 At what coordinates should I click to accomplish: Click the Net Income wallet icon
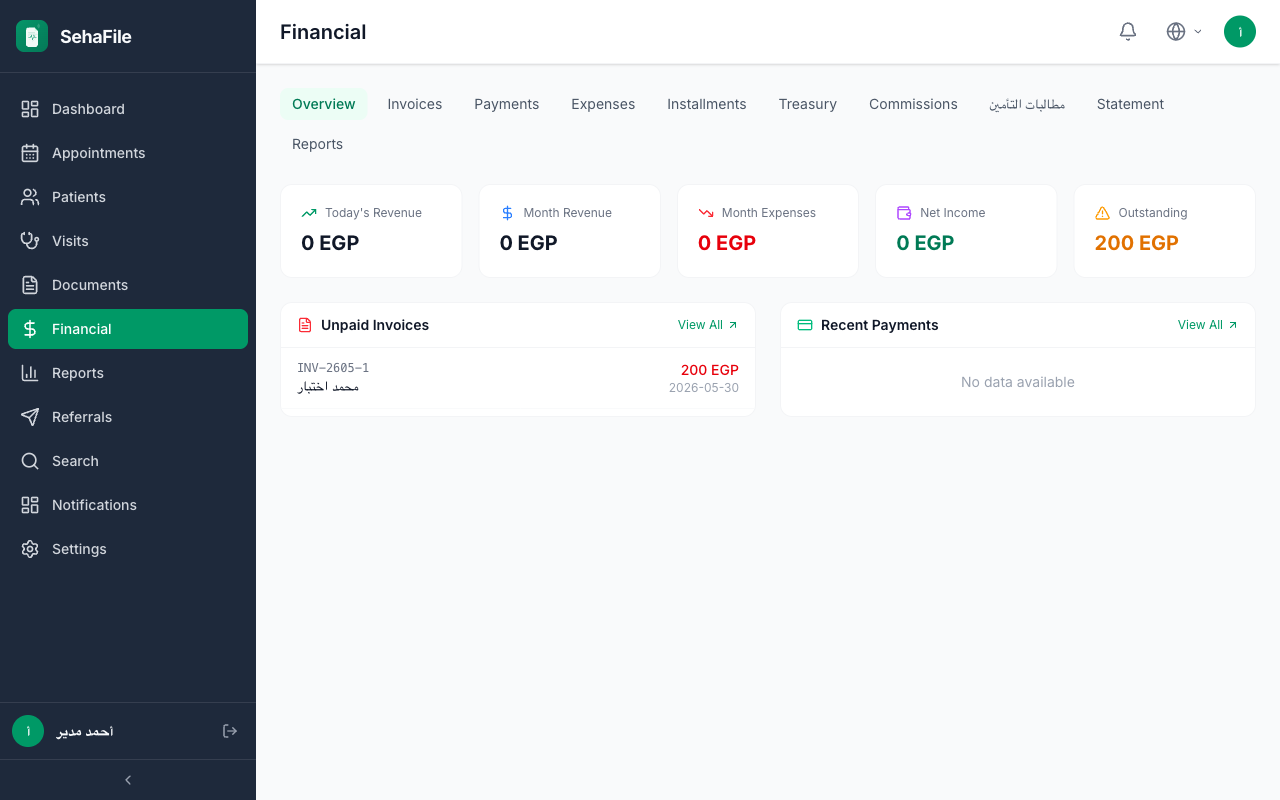coord(904,213)
